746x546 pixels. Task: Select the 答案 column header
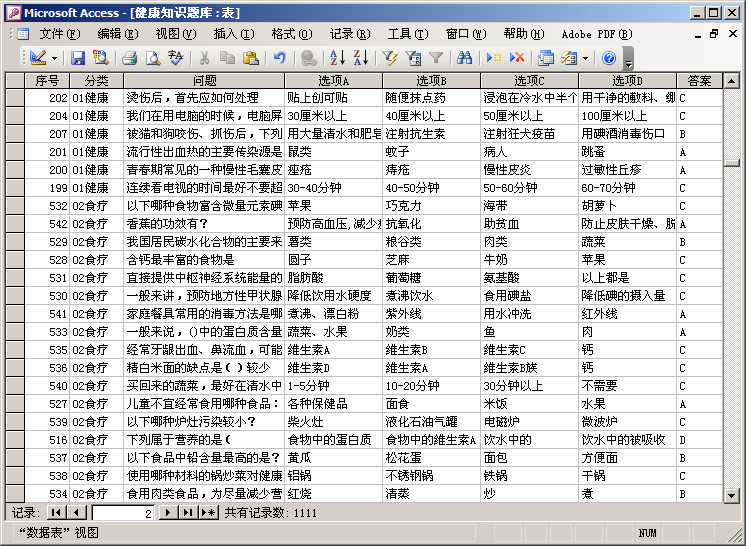pos(699,80)
